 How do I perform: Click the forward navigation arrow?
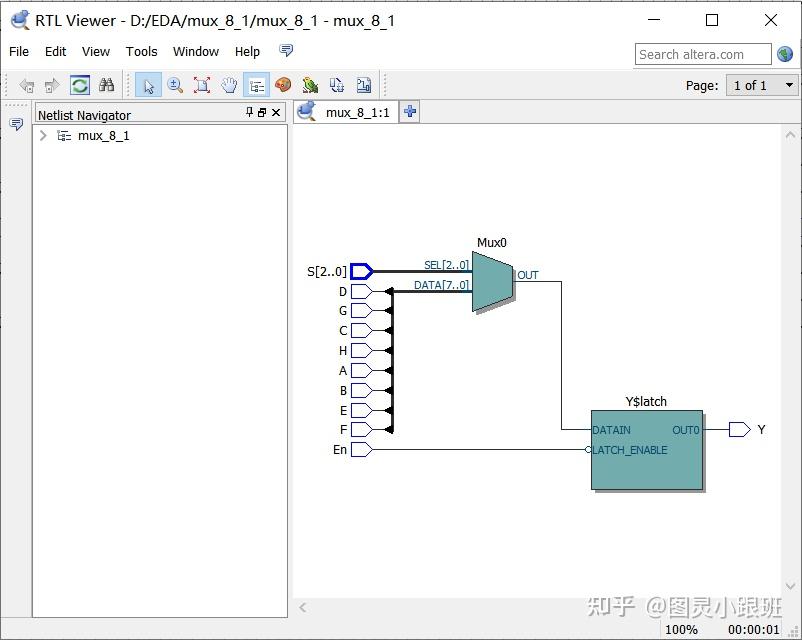51,85
